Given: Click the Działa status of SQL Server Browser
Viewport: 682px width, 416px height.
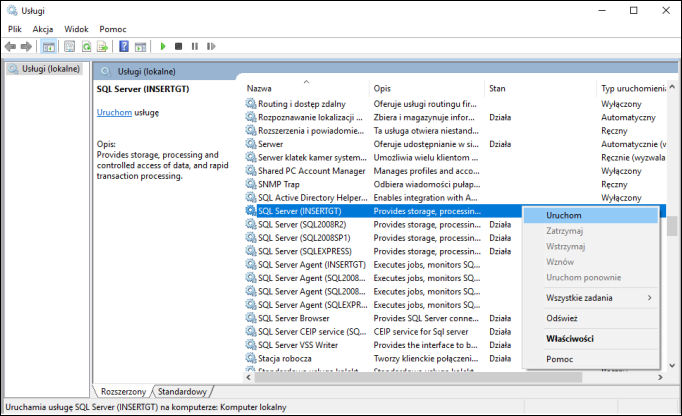Looking at the screenshot, I should click(500, 318).
